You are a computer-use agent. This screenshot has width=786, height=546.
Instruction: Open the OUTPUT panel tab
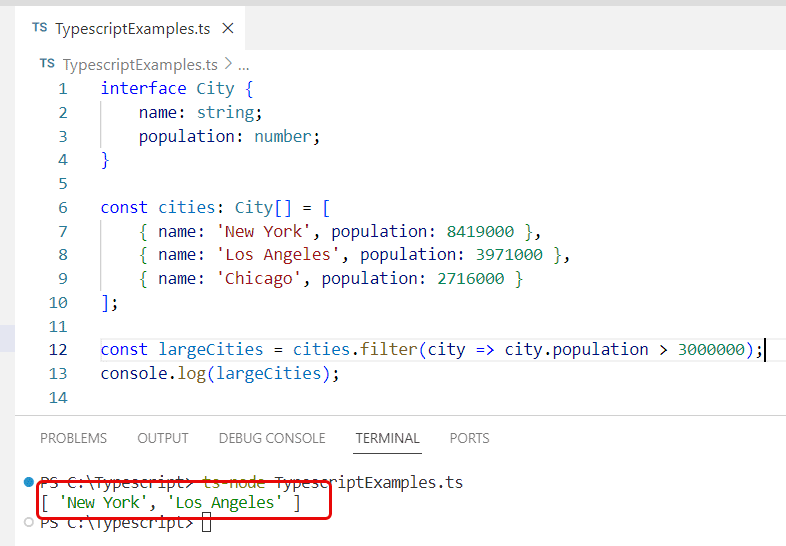163,438
